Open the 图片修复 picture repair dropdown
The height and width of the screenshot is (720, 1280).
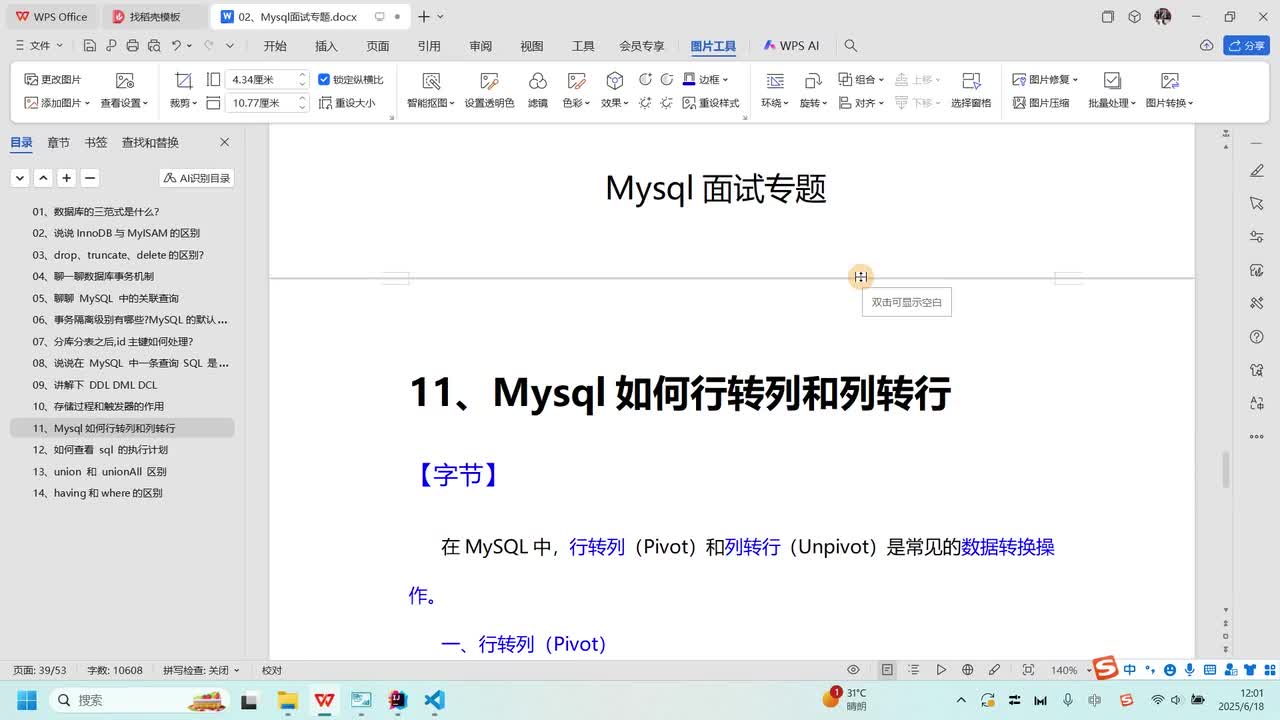1045,79
